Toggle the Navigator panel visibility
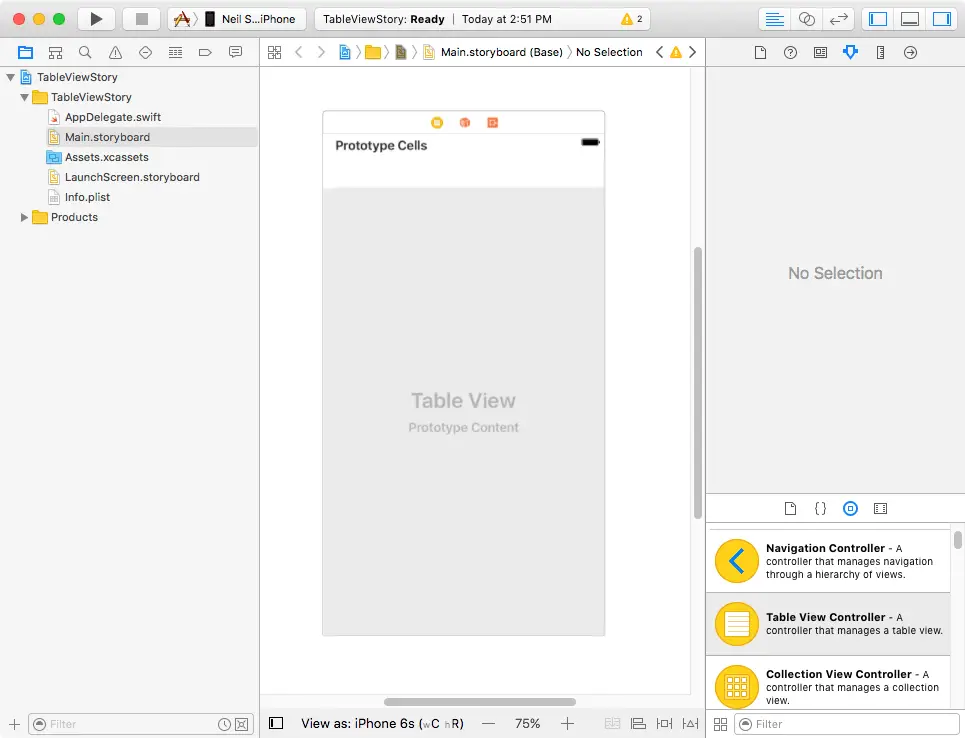 pyautogui.click(x=878, y=19)
